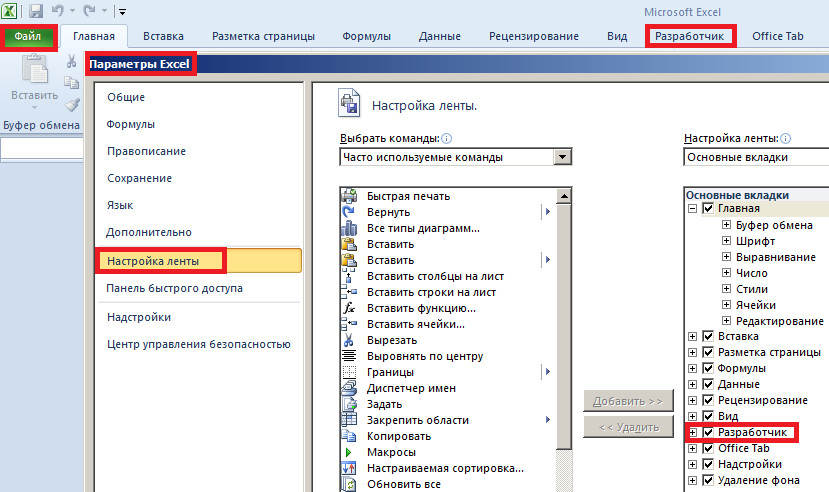Open the Файл menu tab
Viewport: 829px width, 492px height.
[28, 36]
